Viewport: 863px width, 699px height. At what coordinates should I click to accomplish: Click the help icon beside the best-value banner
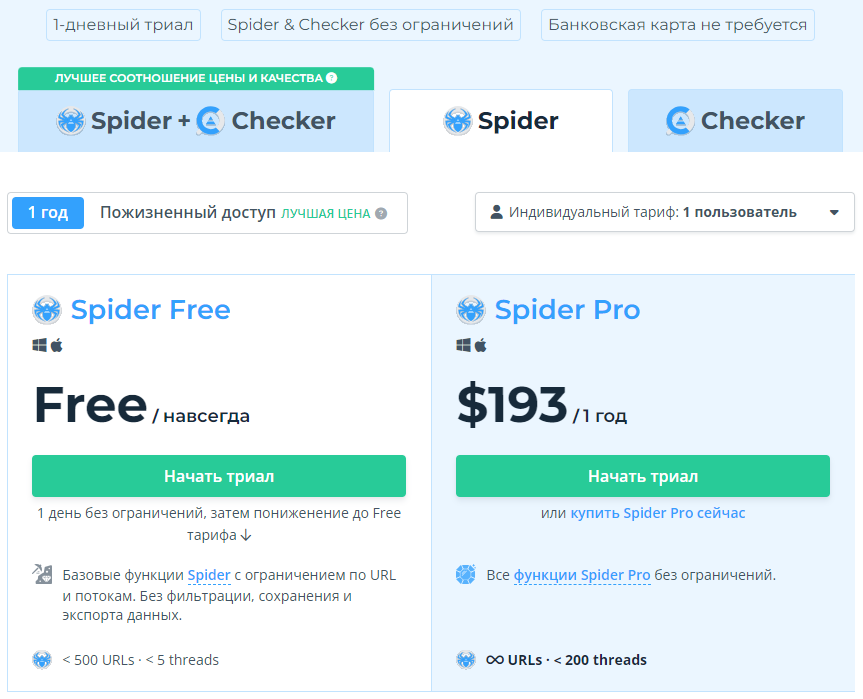point(332,78)
